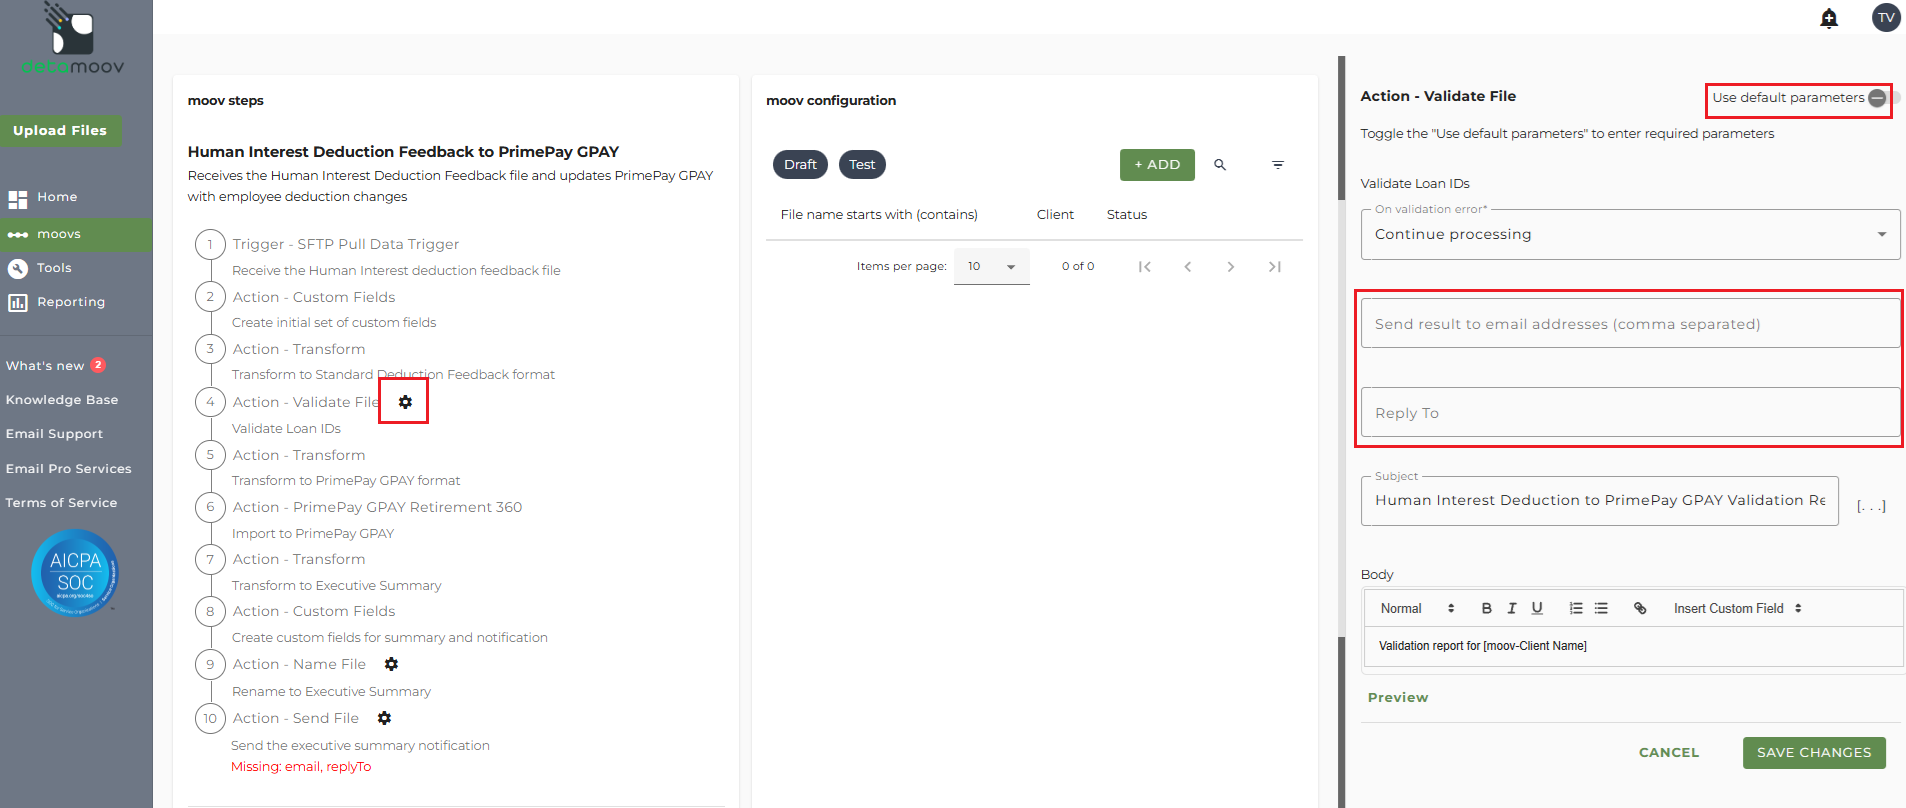Click the Body text 'Validation report for [moov-Client Name]'
Image resolution: width=1906 pixels, height=808 pixels.
[x=1483, y=646]
